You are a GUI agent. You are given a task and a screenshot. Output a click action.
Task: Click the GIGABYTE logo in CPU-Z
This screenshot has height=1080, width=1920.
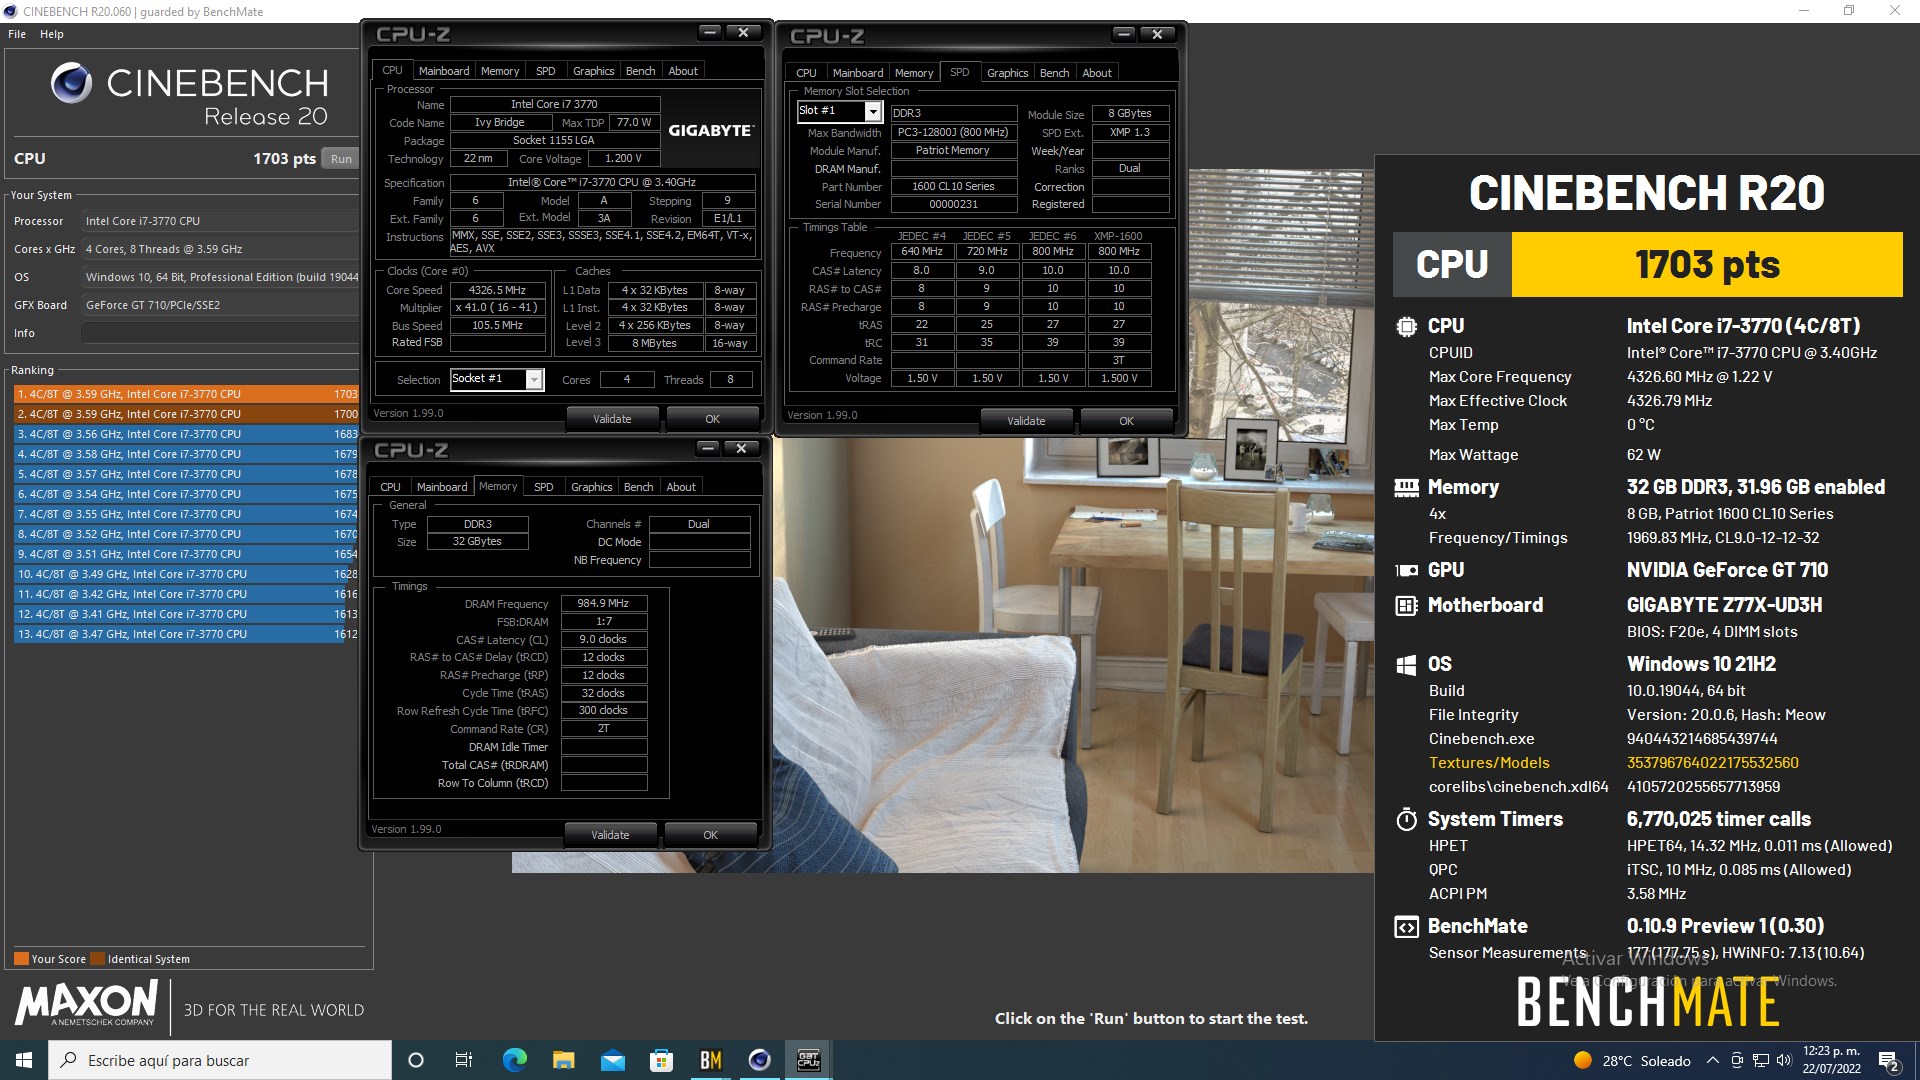[x=710, y=131]
